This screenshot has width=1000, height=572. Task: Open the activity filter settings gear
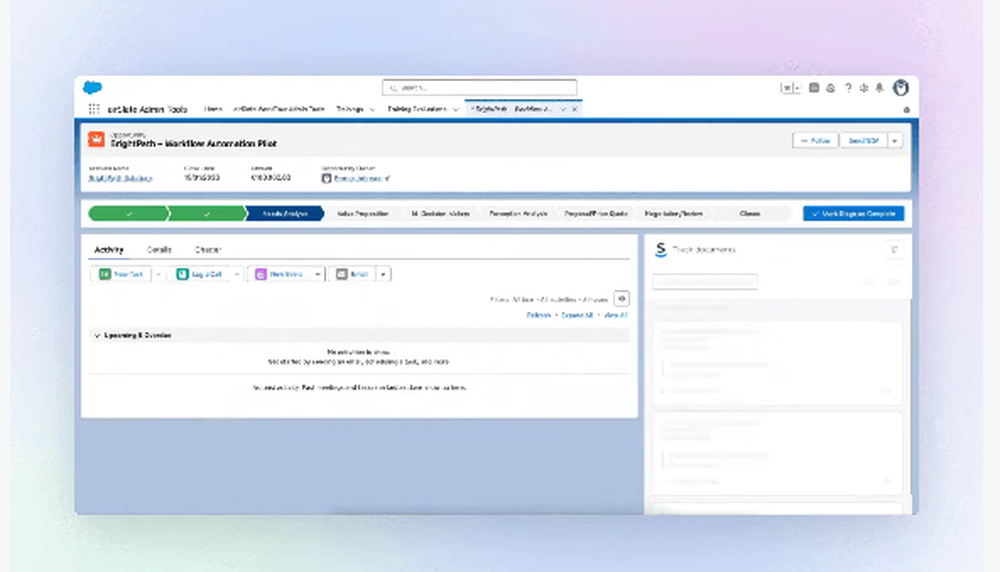(622, 298)
